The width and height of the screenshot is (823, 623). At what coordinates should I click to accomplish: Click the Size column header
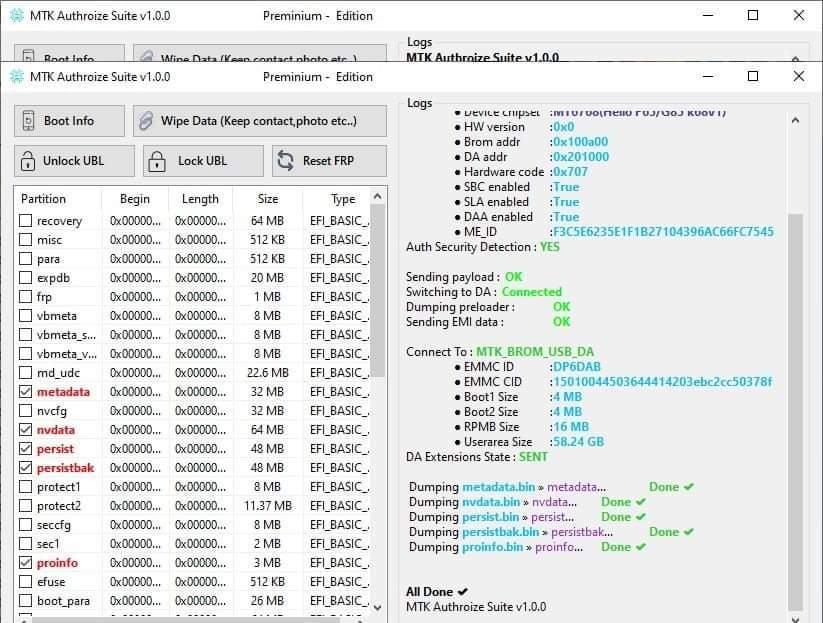point(268,199)
